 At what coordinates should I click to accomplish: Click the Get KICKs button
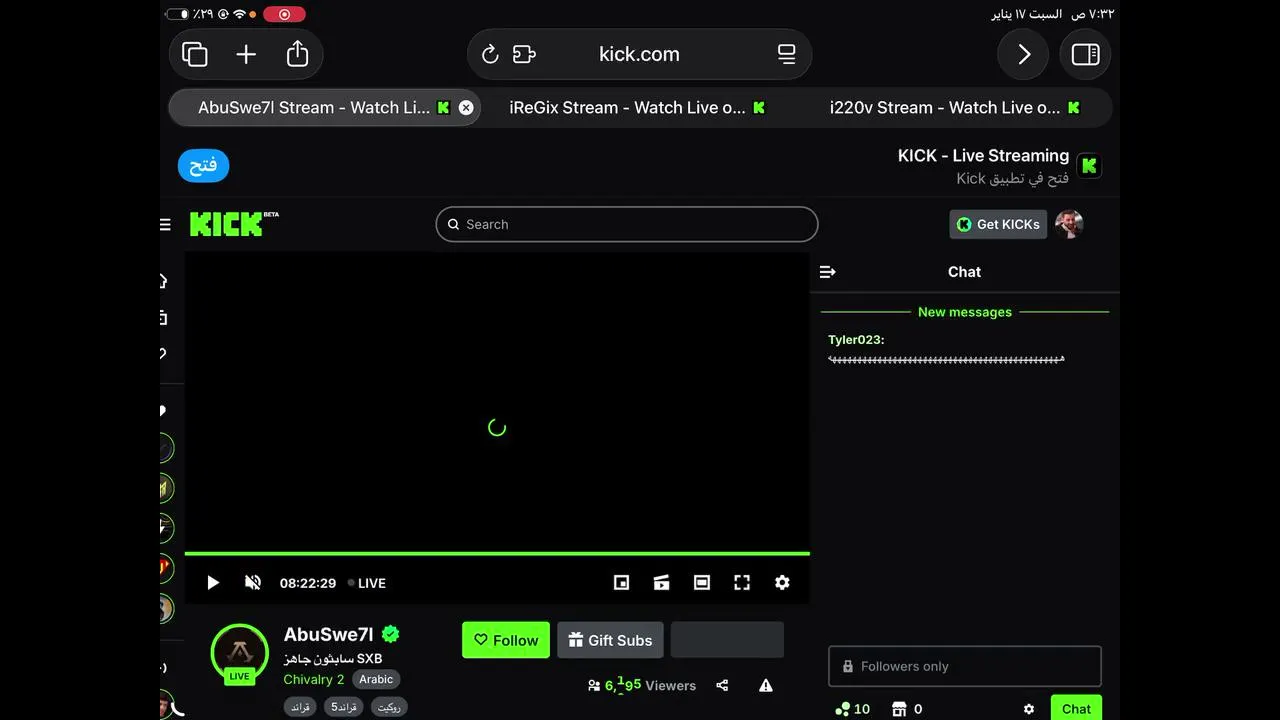(998, 224)
